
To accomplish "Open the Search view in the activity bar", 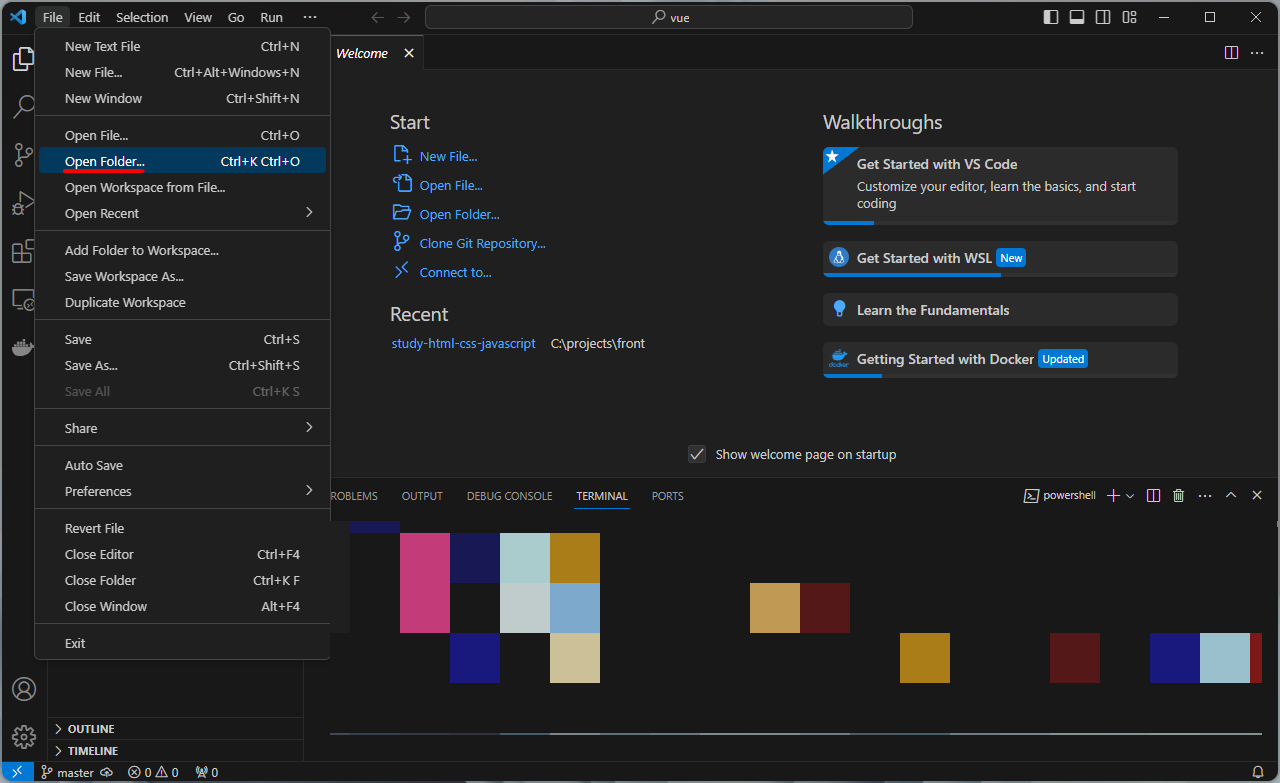I will point(23,107).
